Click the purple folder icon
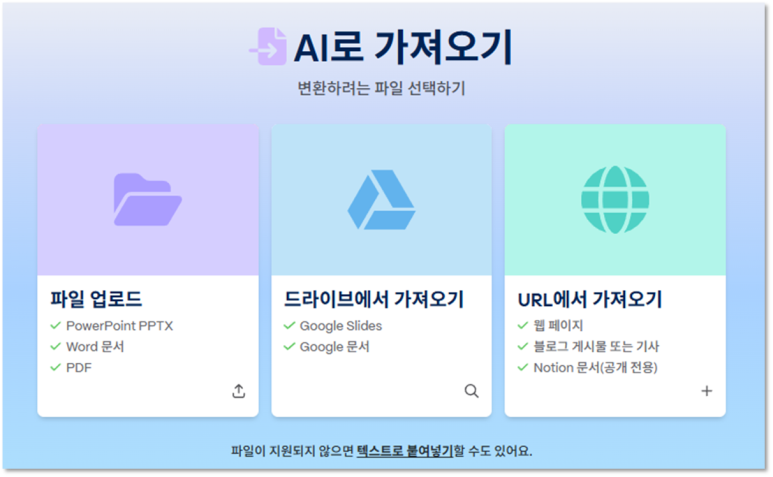The height and width of the screenshot is (477, 773). pyautogui.click(x=147, y=200)
